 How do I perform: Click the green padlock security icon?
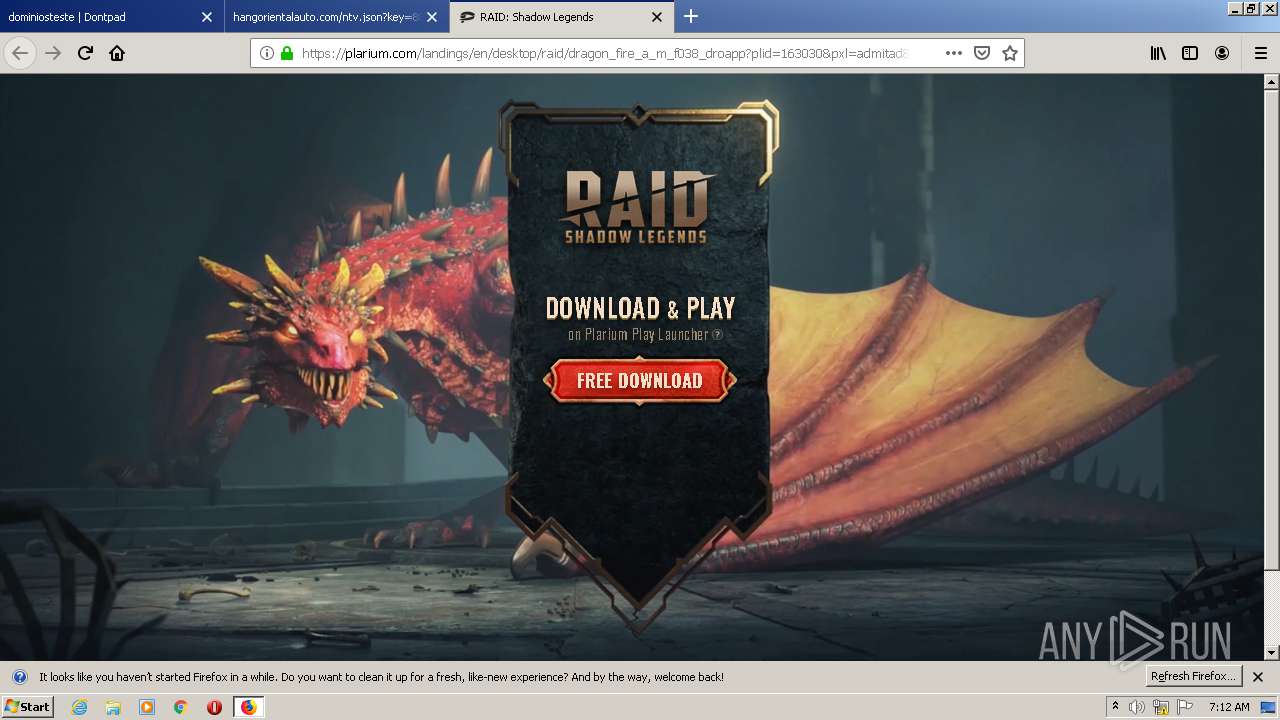coord(287,53)
